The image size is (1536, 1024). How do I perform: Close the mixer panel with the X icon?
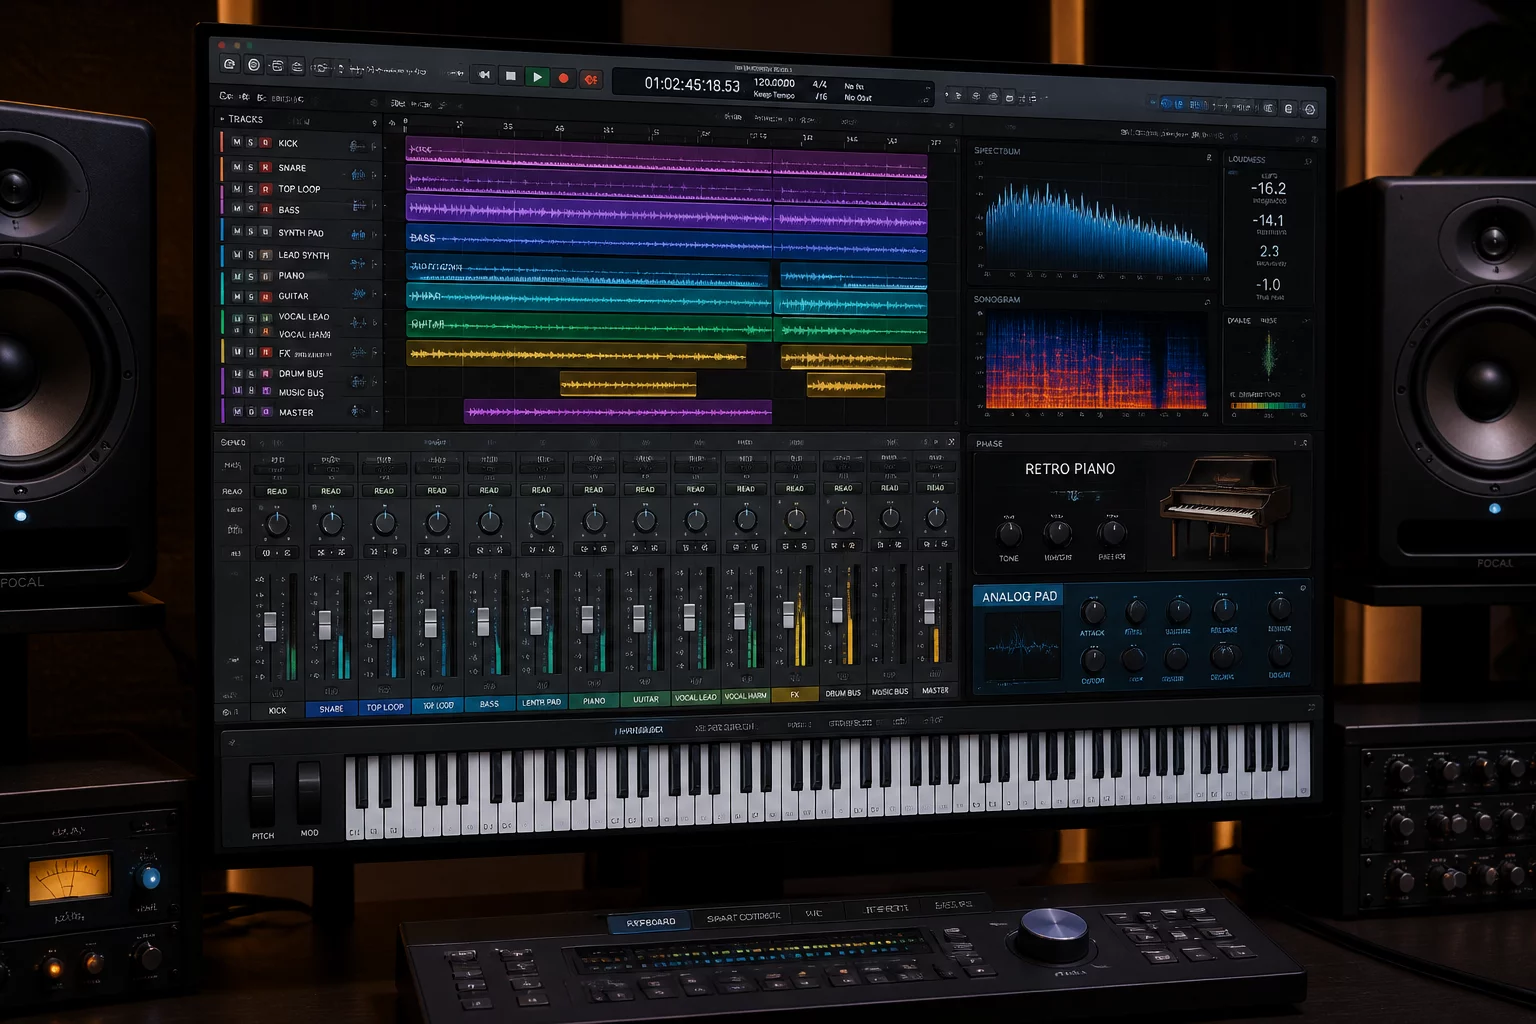(951, 441)
